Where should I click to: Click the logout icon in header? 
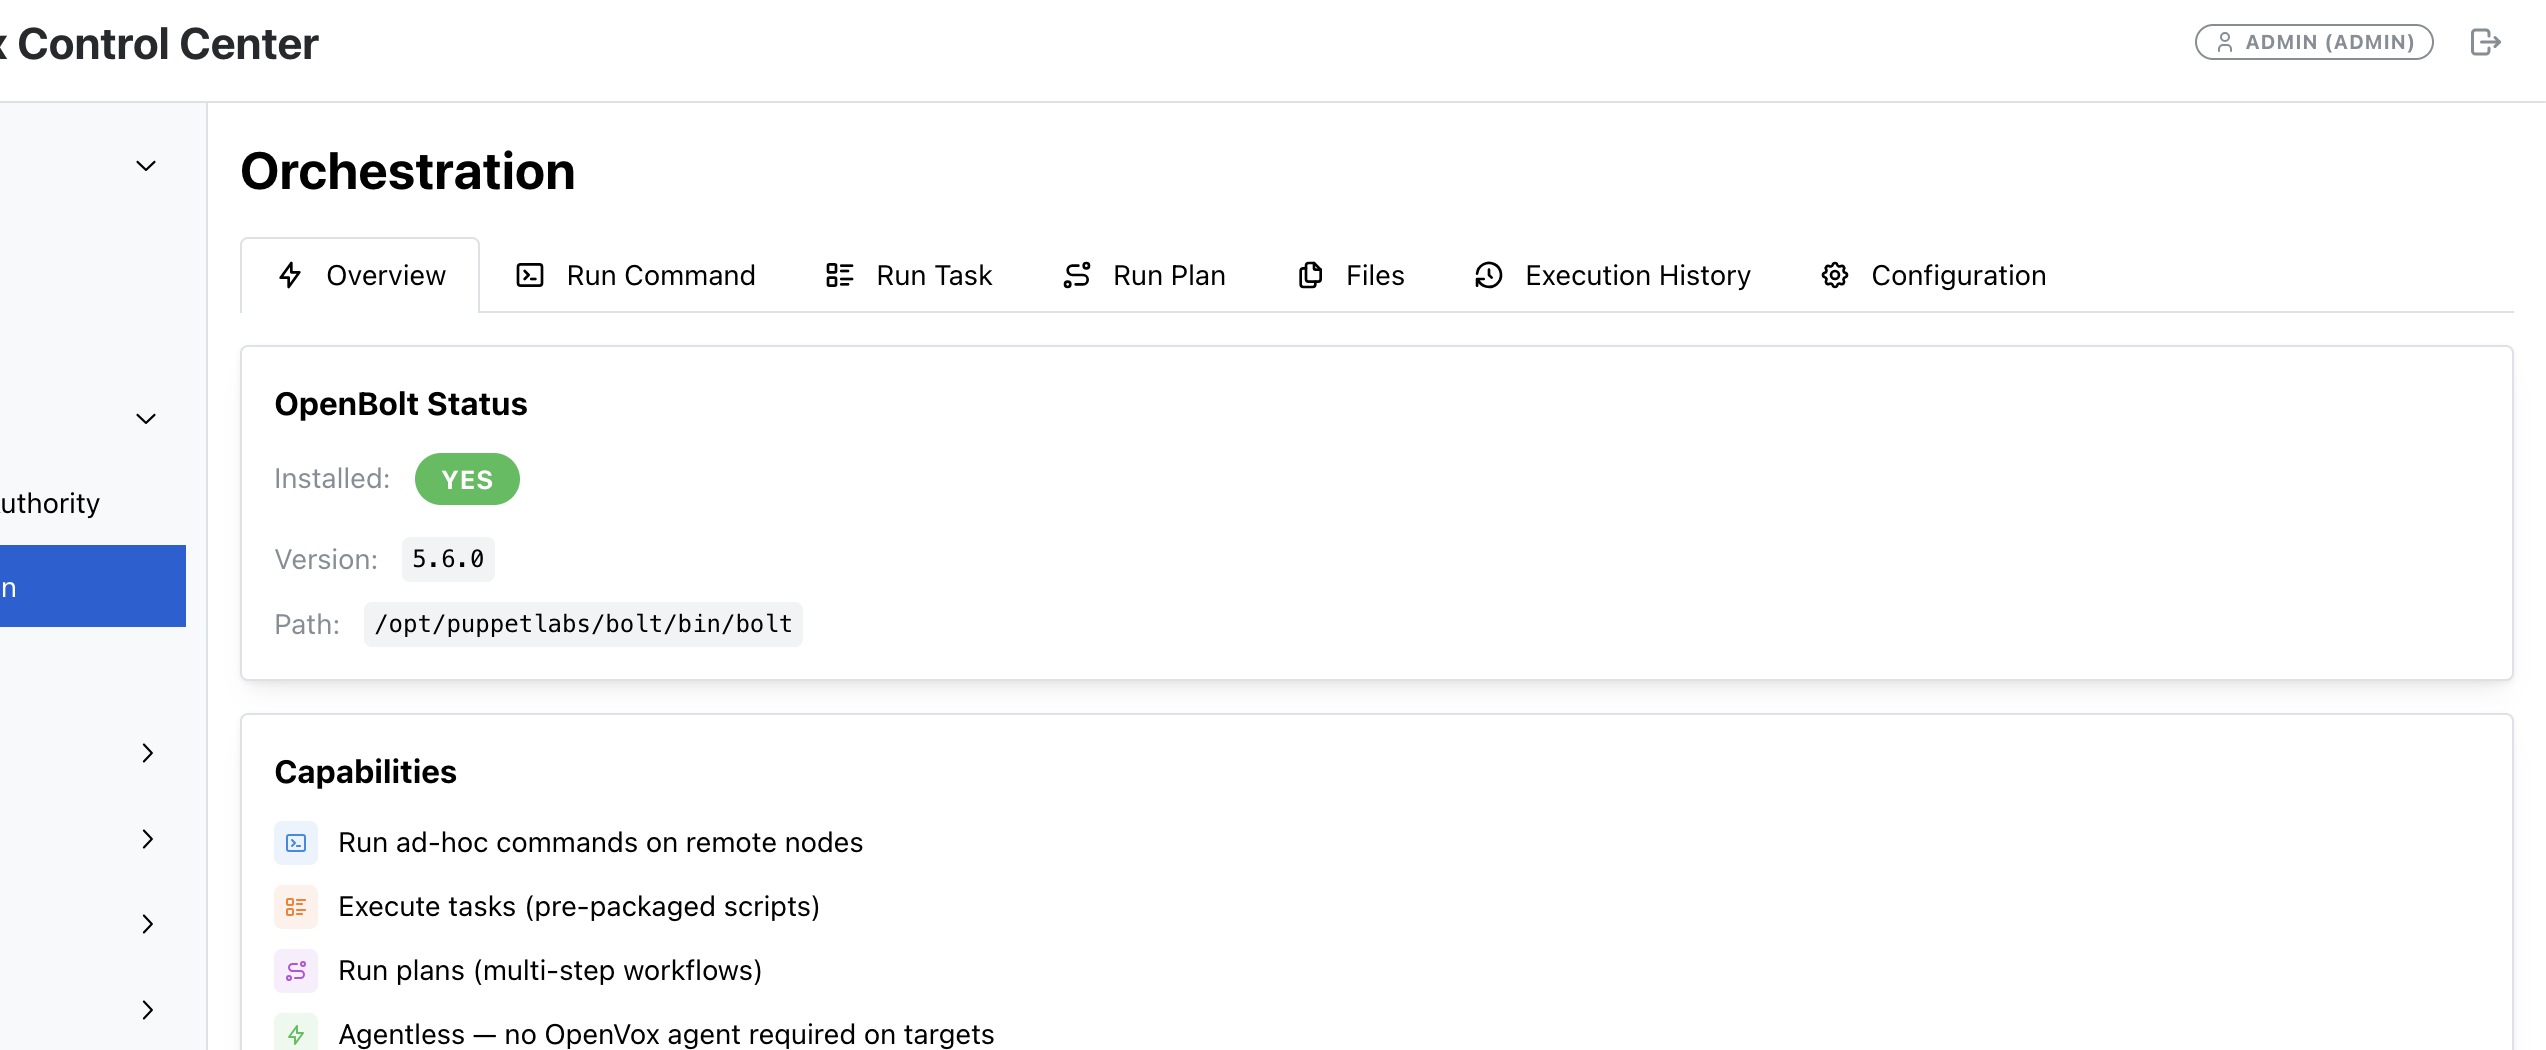pyautogui.click(x=2485, y=42)
